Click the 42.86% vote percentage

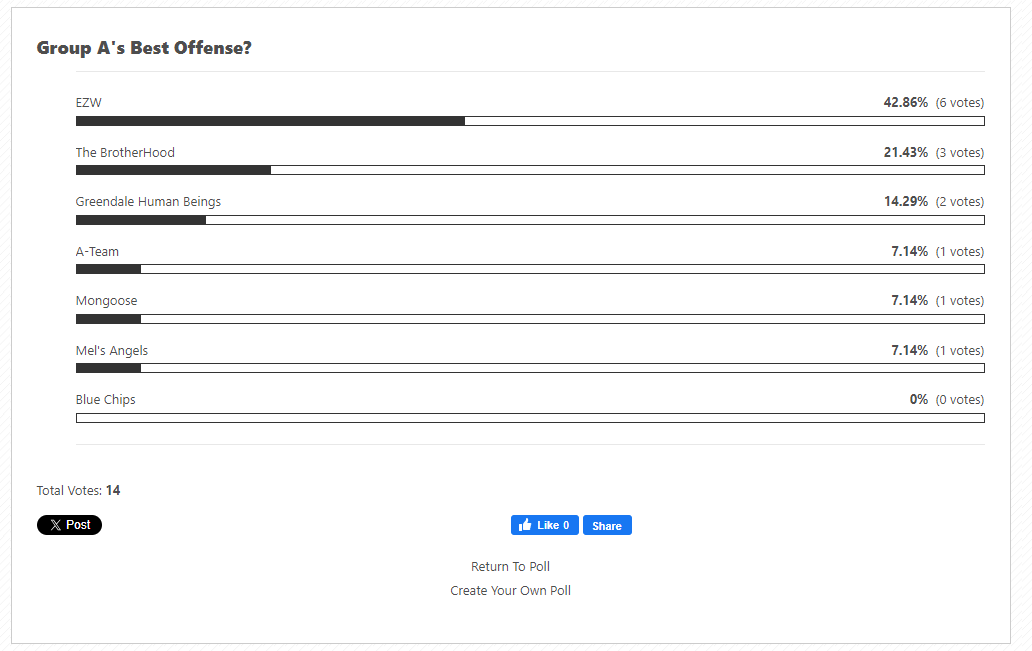[906, 103]
